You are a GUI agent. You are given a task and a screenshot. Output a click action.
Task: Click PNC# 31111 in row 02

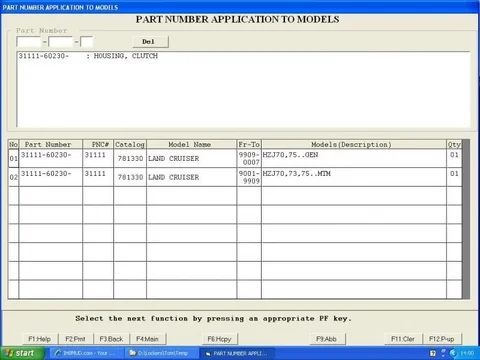pos(95,174)
